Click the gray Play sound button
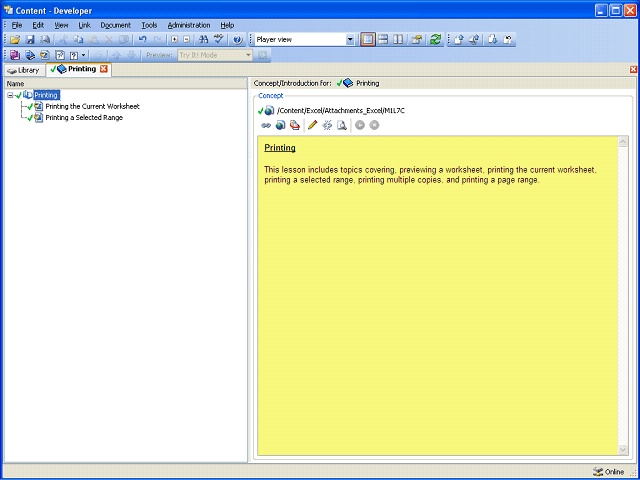The height and width of the screenshot is (480, 640). coord(360,125)
